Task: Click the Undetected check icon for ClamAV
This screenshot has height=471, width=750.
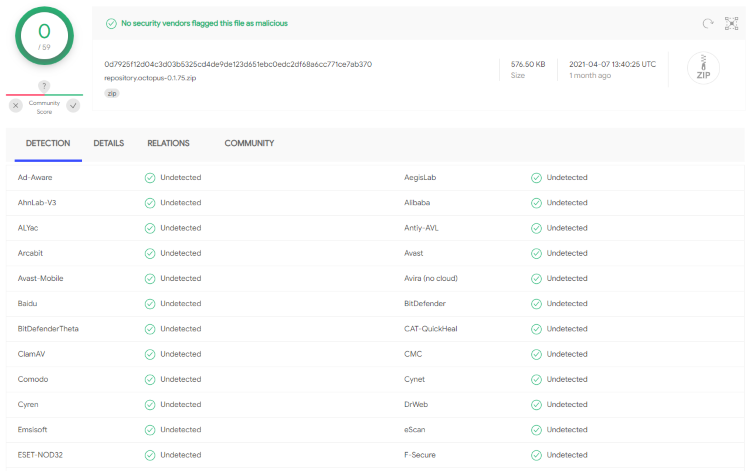Action: point(150,354)
